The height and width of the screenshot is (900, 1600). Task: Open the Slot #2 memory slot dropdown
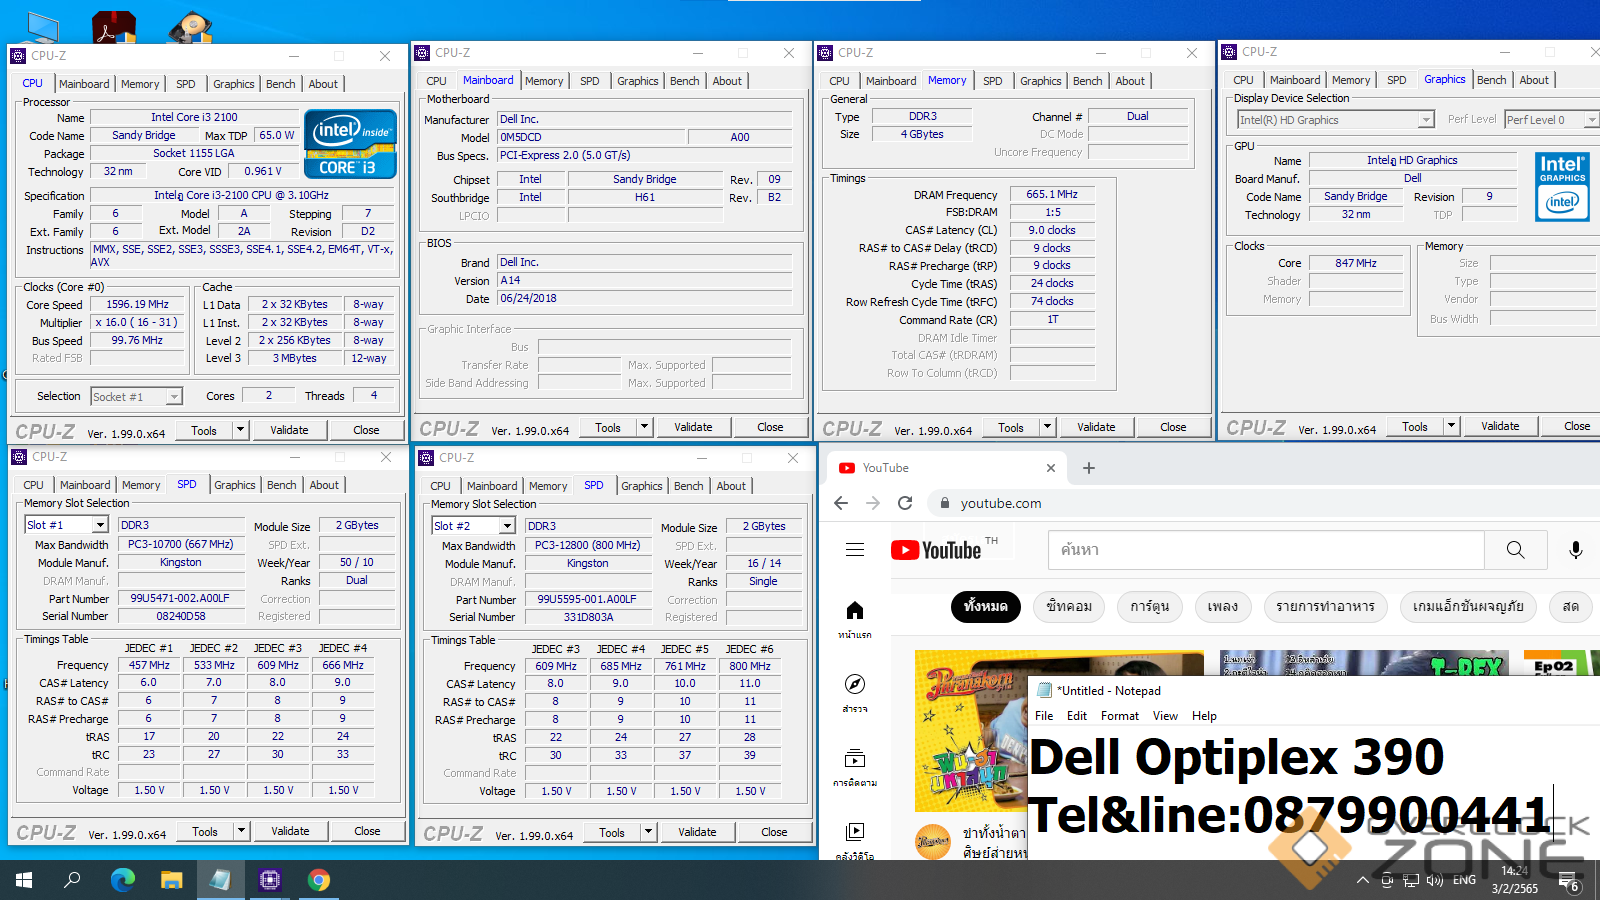point(507,526)
